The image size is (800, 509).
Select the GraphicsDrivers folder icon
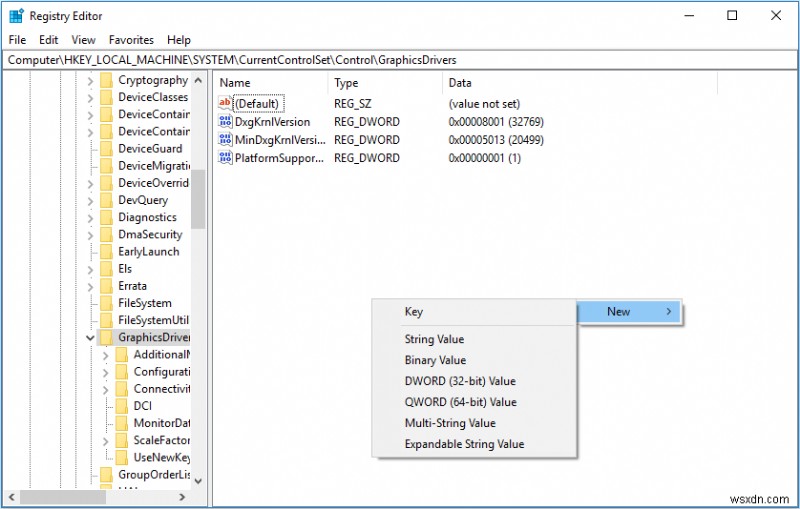(106, 337)
